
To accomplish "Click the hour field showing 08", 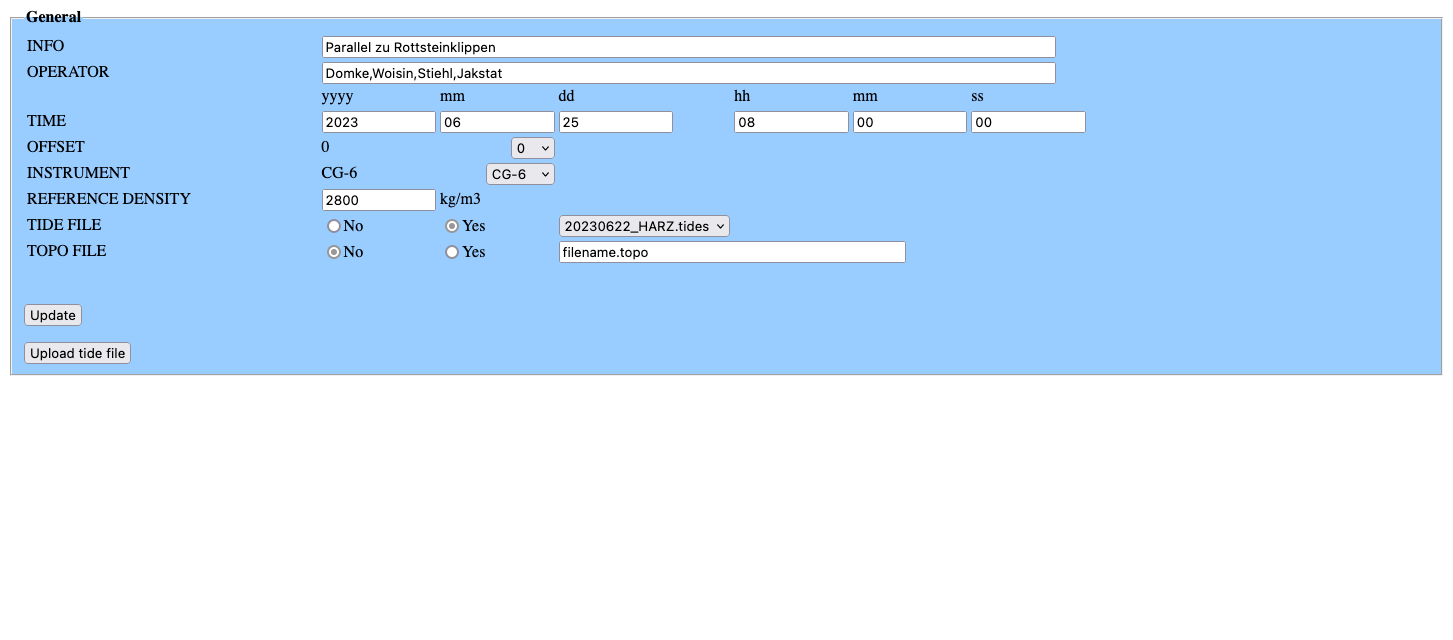I will point(790,122).
